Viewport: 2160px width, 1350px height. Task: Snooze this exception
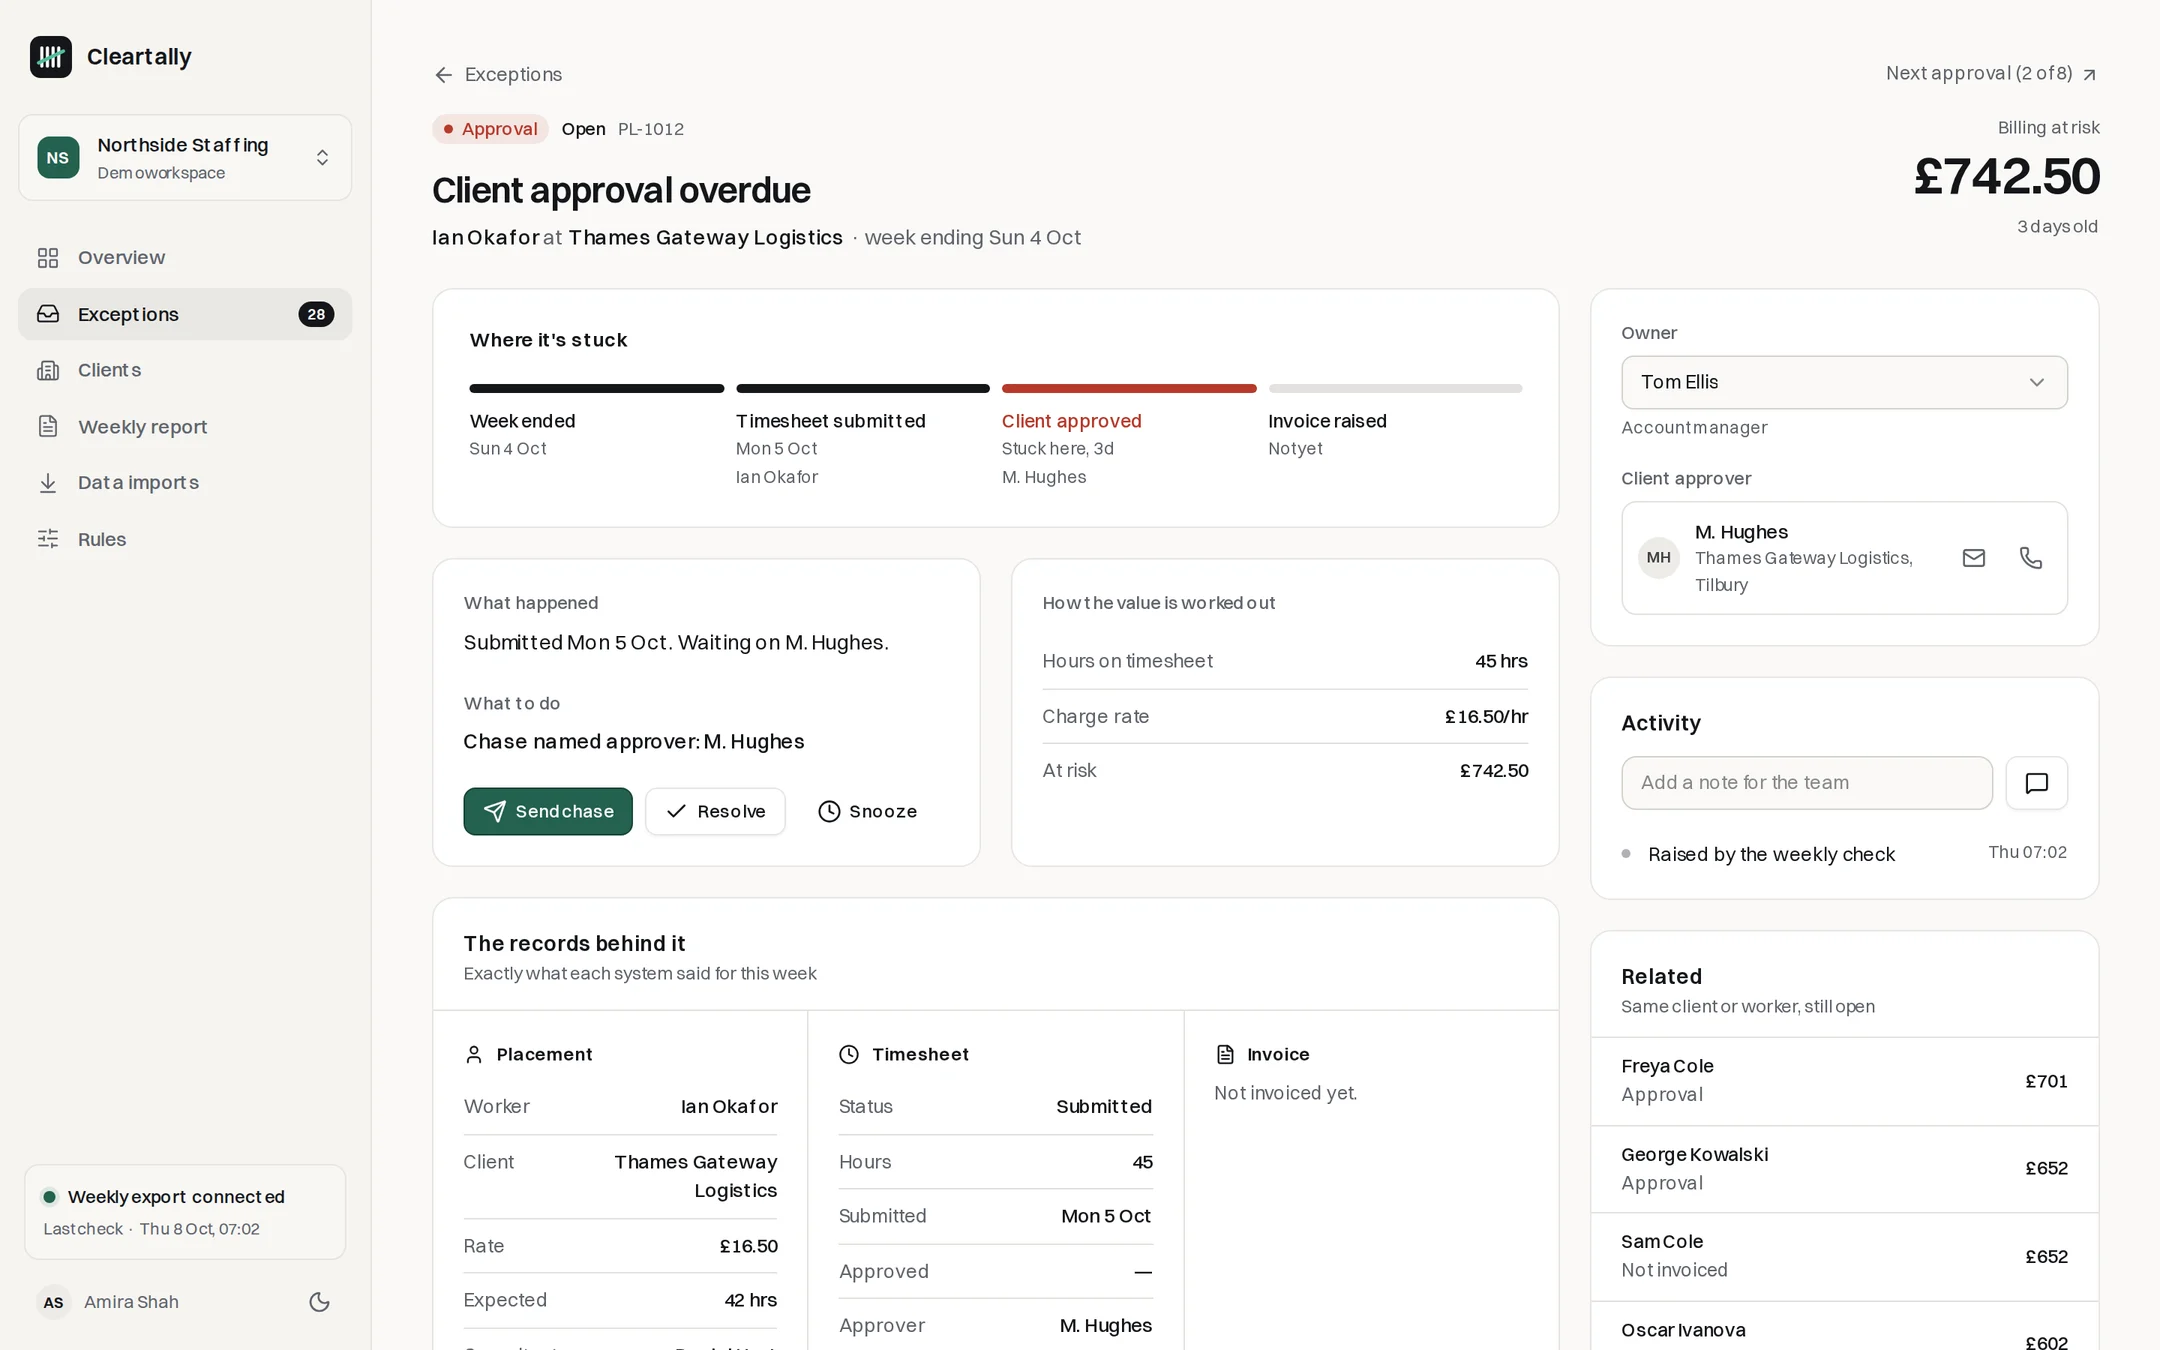click(867, 811)
